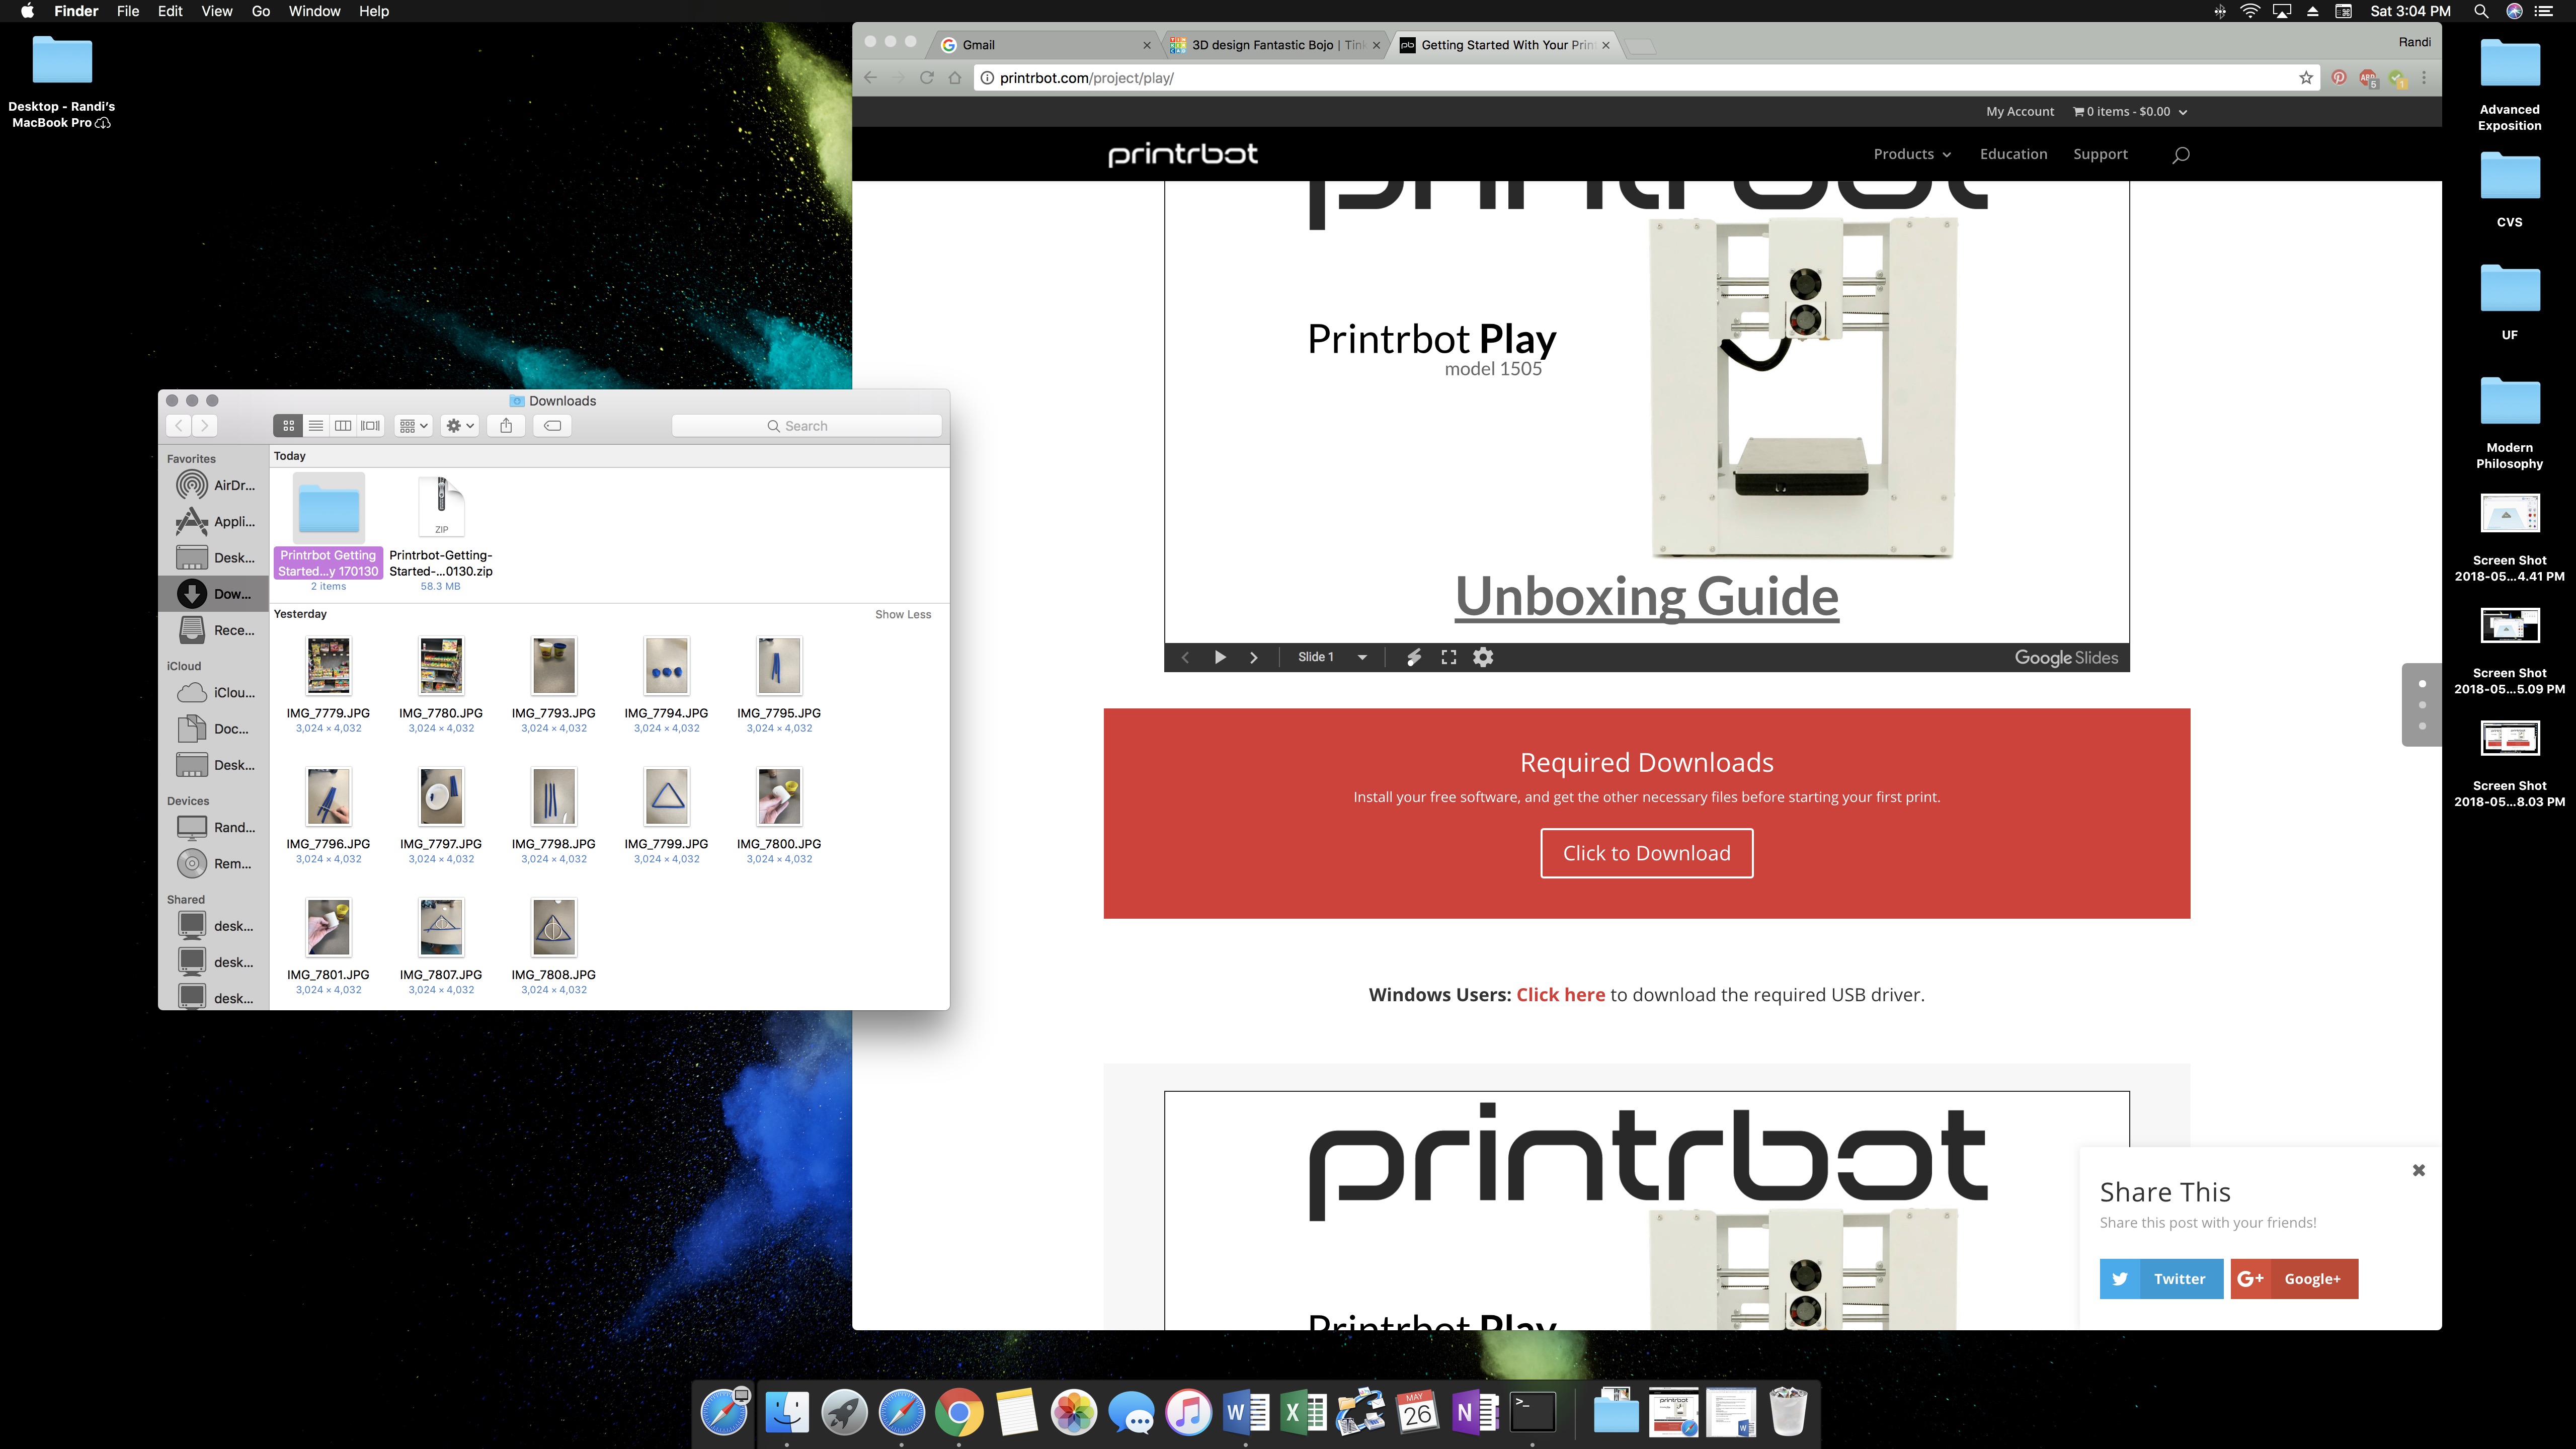Share on Google+

pos(2294,1279)
